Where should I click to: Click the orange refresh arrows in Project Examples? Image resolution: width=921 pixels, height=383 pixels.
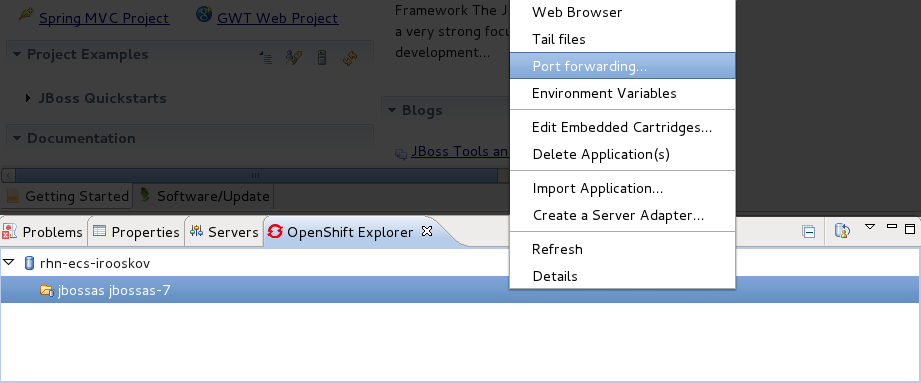pos(350,58)
